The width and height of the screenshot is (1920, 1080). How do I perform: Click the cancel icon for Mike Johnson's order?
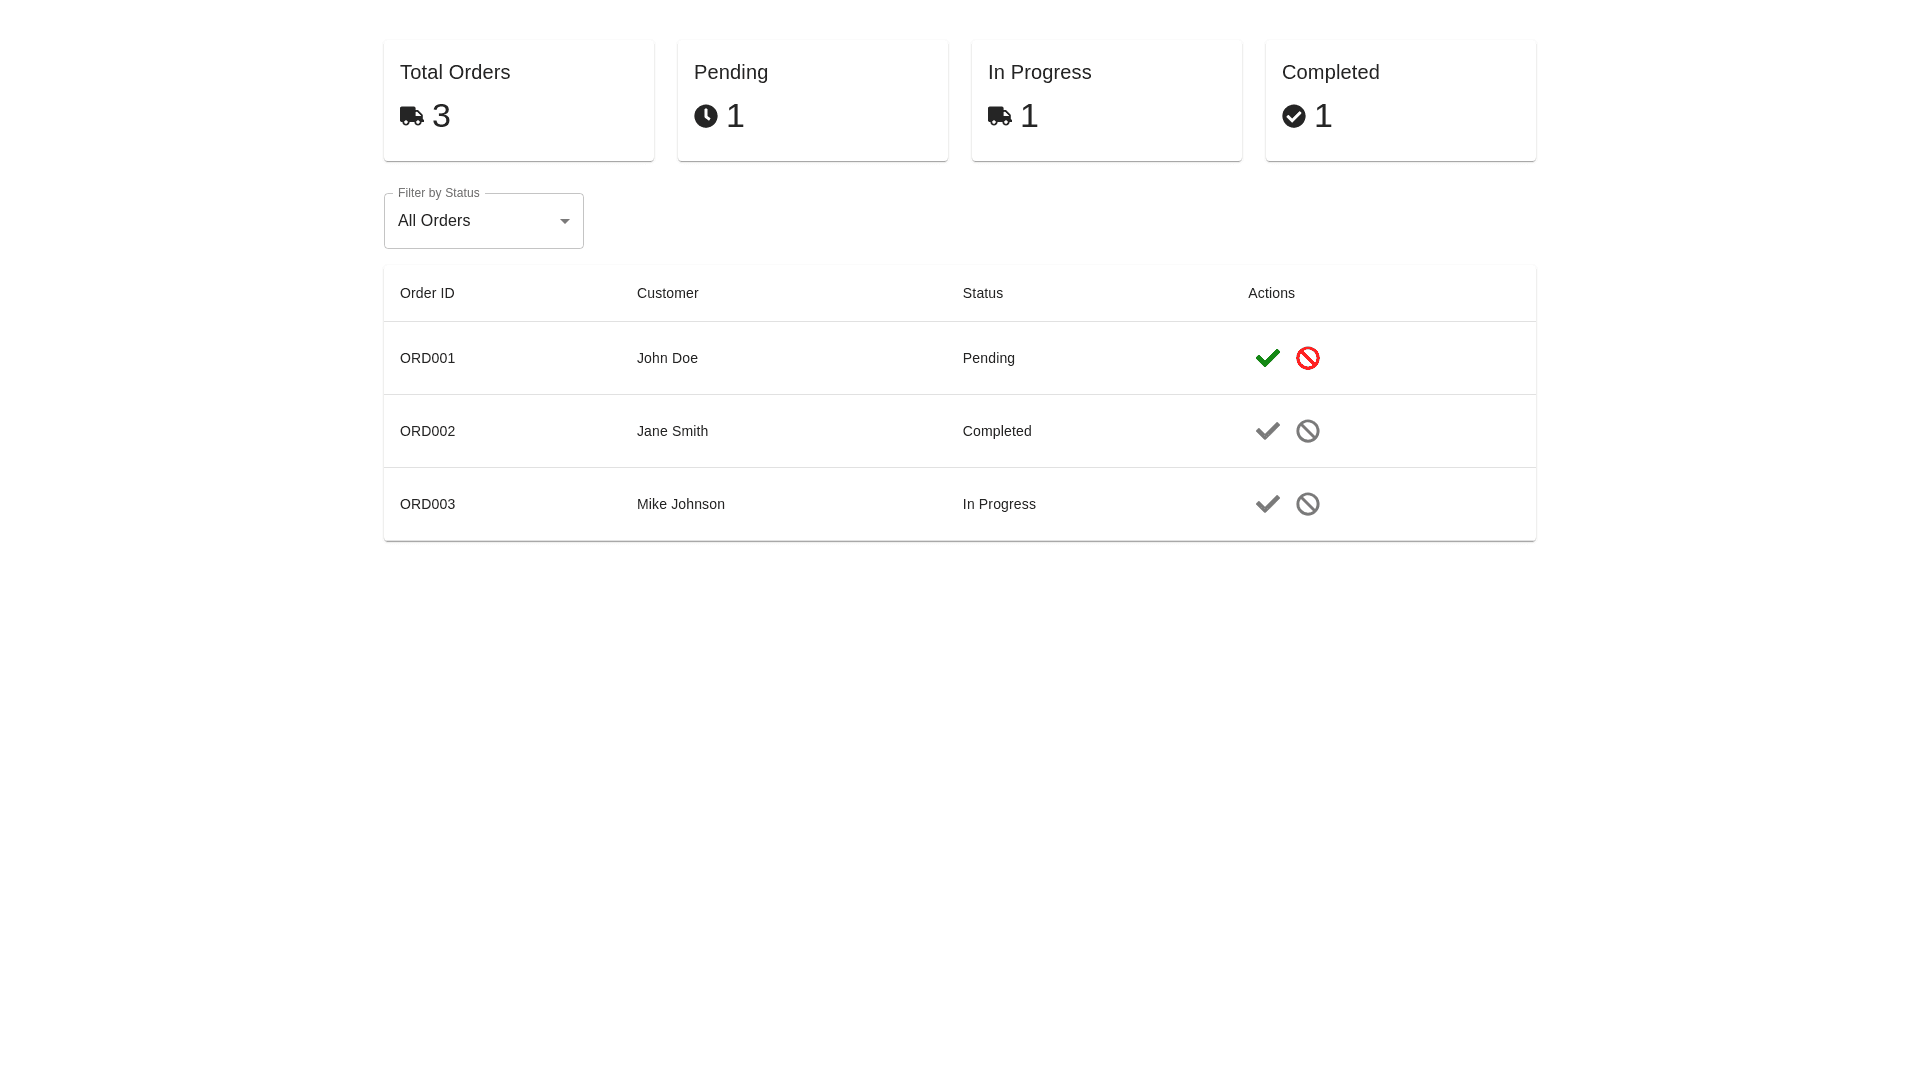click(x=1307, y=504)
